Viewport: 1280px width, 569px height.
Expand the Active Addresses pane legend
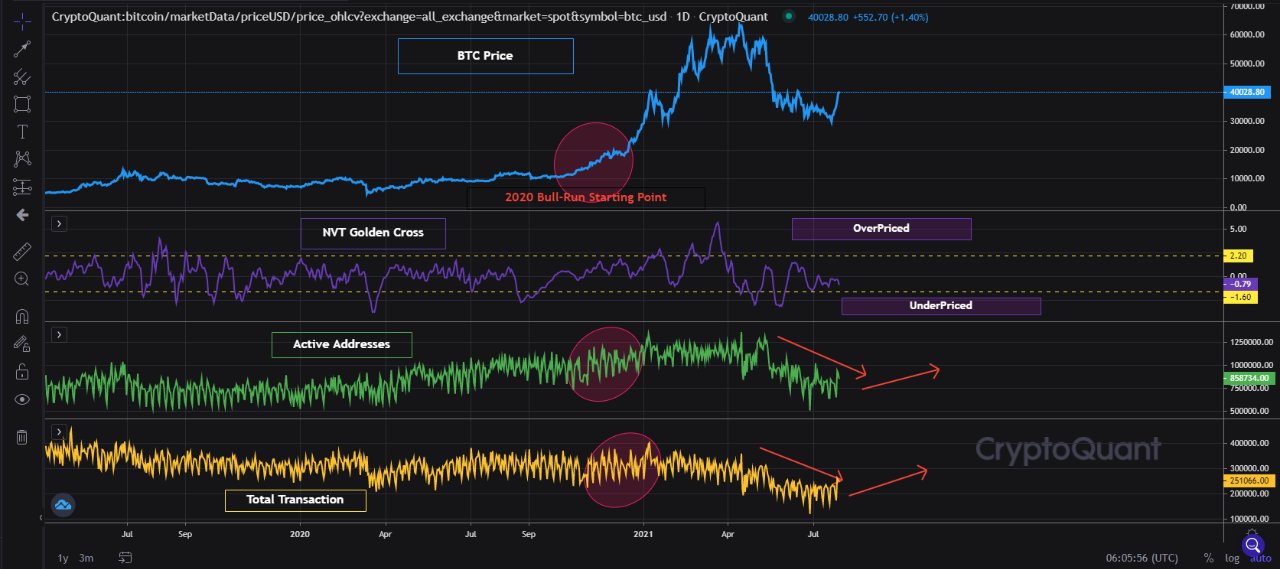pos(59,335)
